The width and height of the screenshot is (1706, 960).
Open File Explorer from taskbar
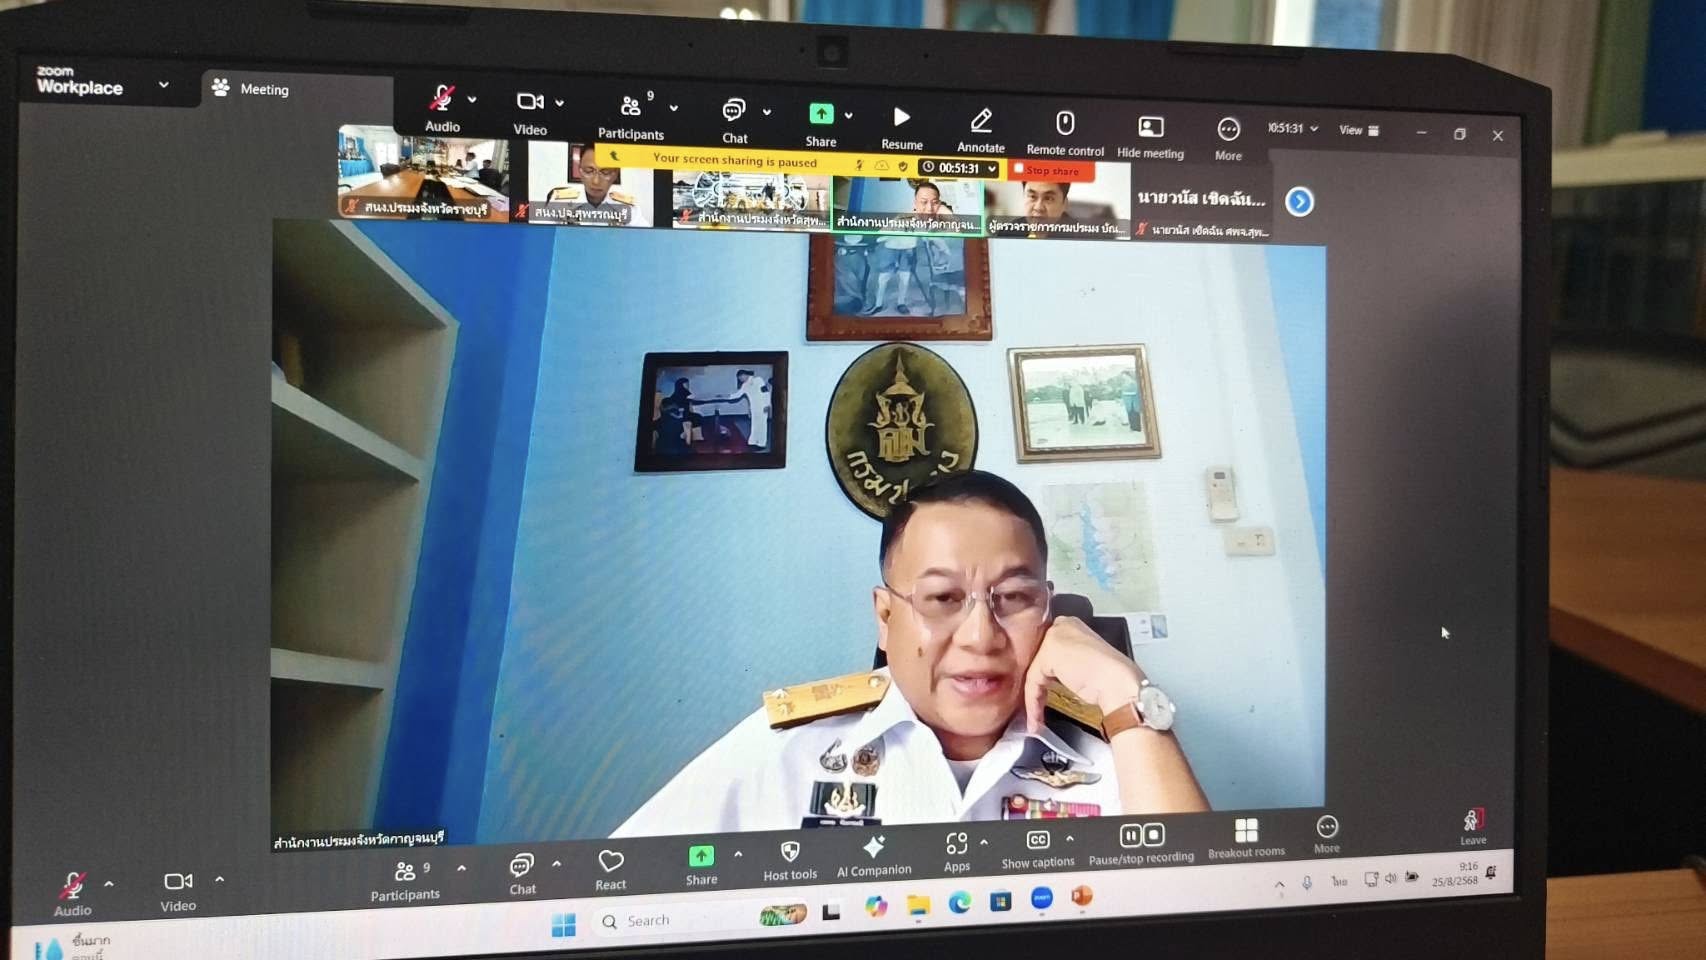(x=918, y=905)
